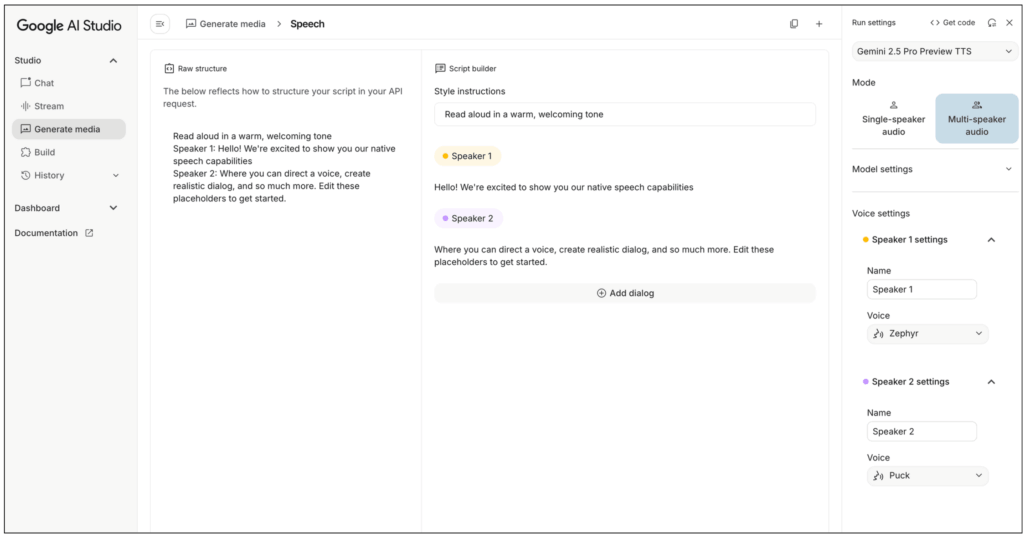Click the copy icon in the header

point(794,24)
